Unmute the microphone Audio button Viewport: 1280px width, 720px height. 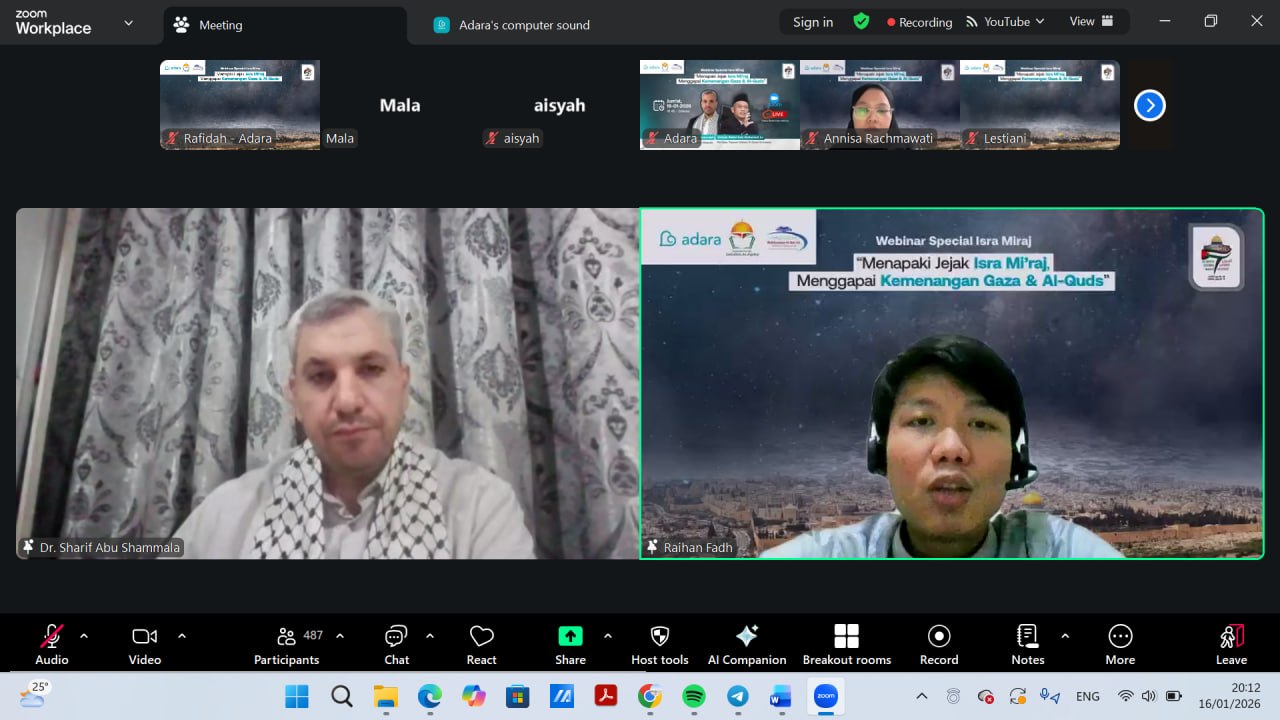pyautogui.click(x=51, y=644)
